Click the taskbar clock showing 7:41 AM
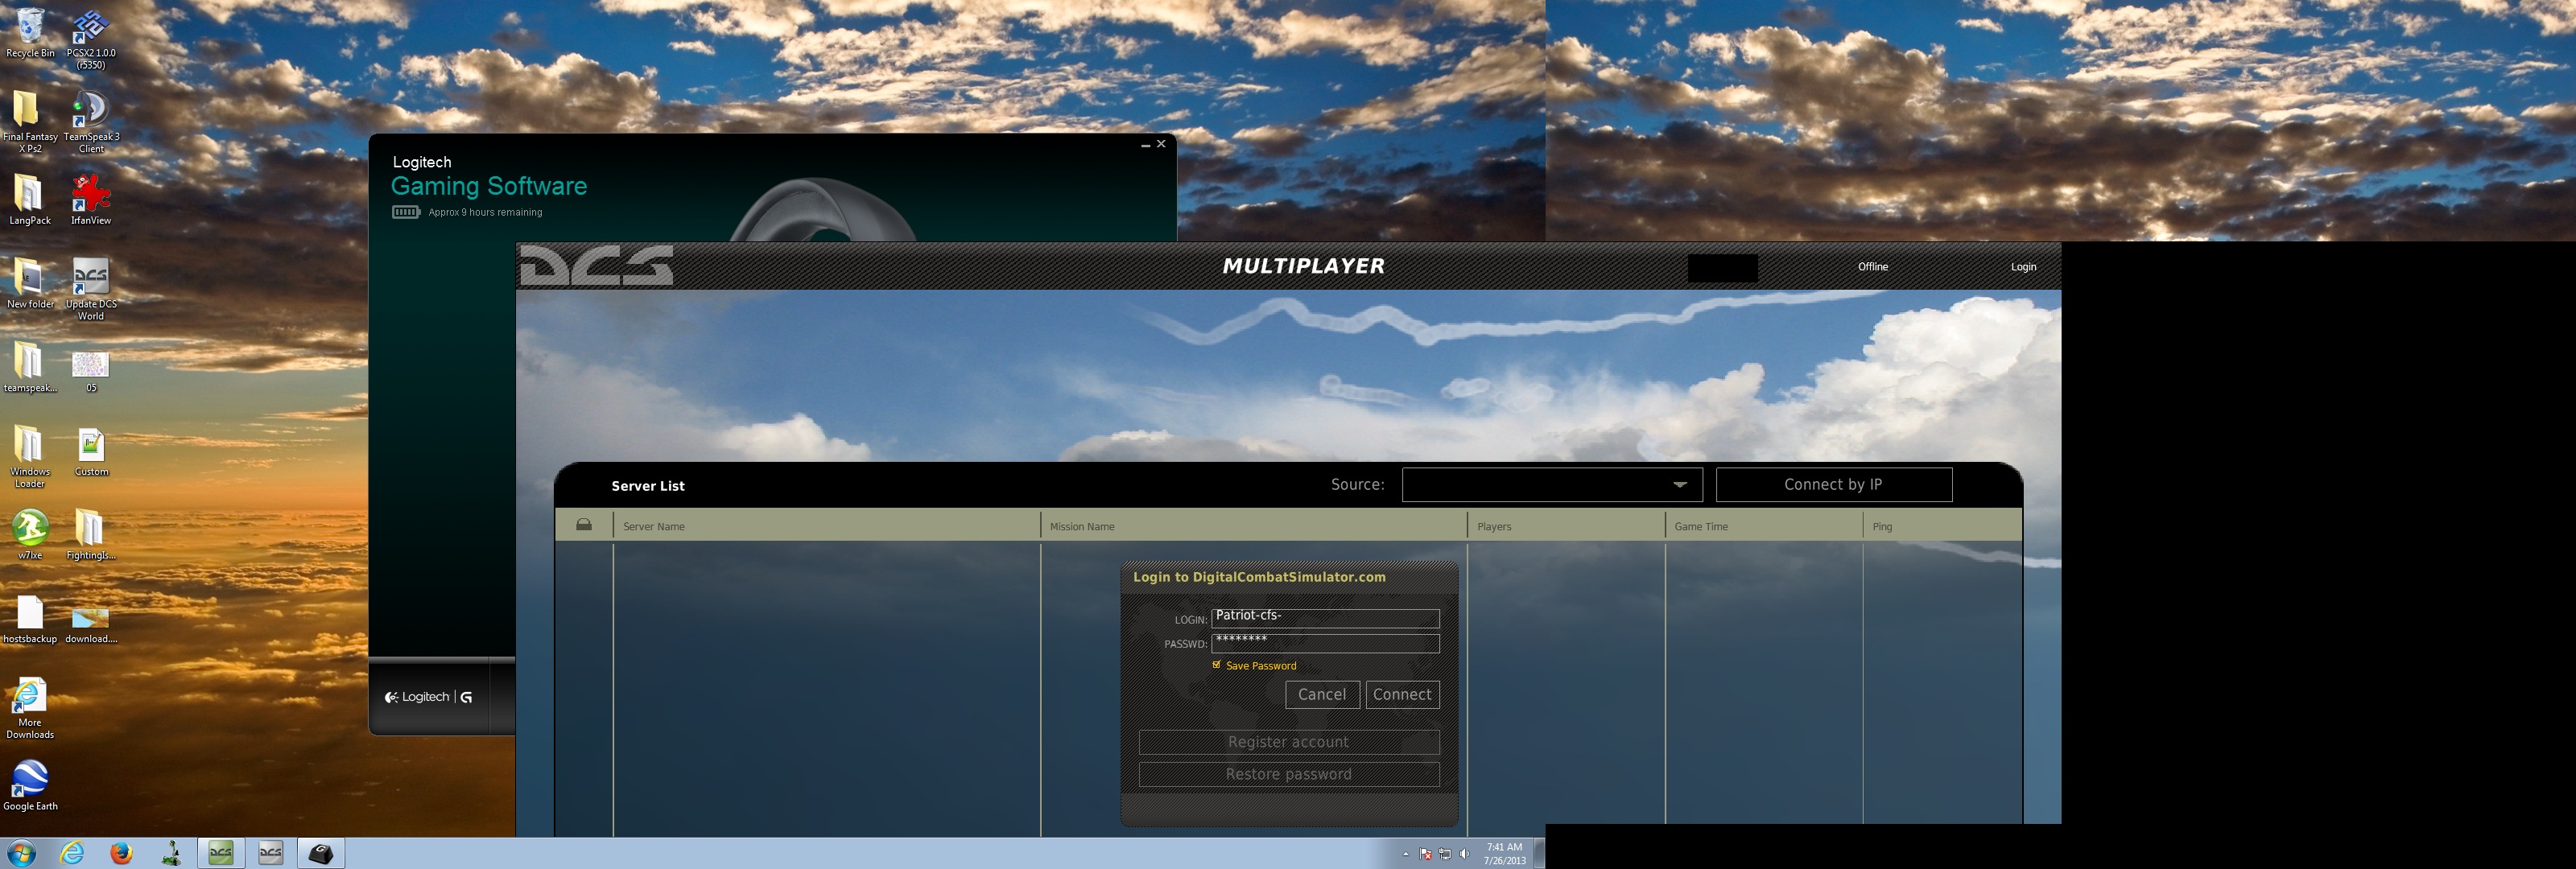This screenshot has width=2576, height=869. (x=1504, y=854)
